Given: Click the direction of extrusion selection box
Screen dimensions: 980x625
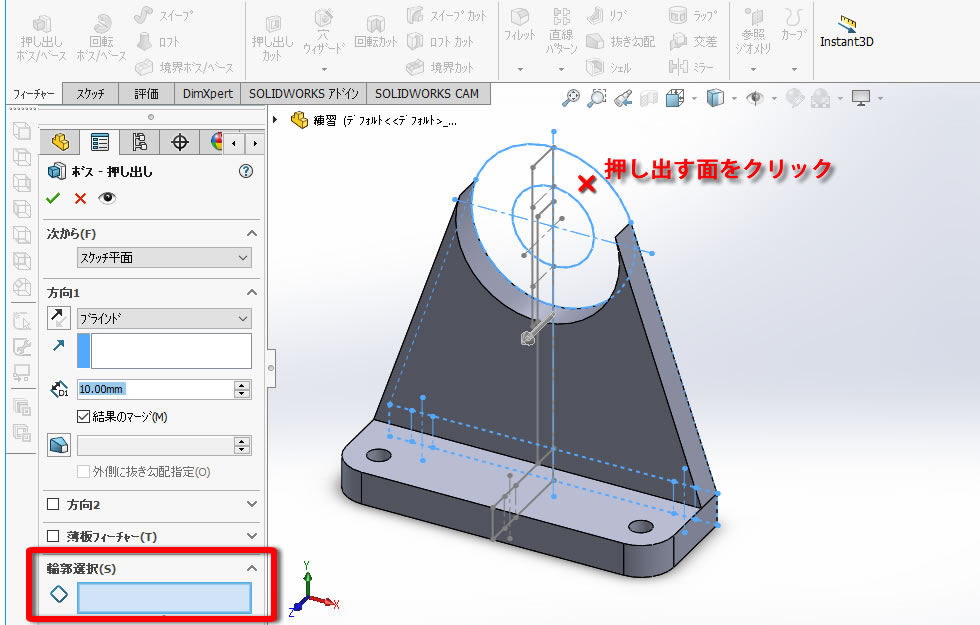Looking at the screenshot, I should (164, 351).
